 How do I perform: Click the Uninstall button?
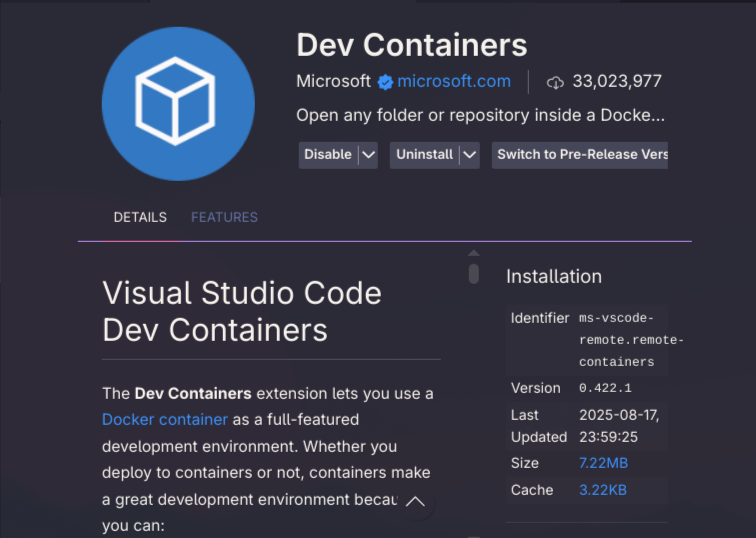424,155
